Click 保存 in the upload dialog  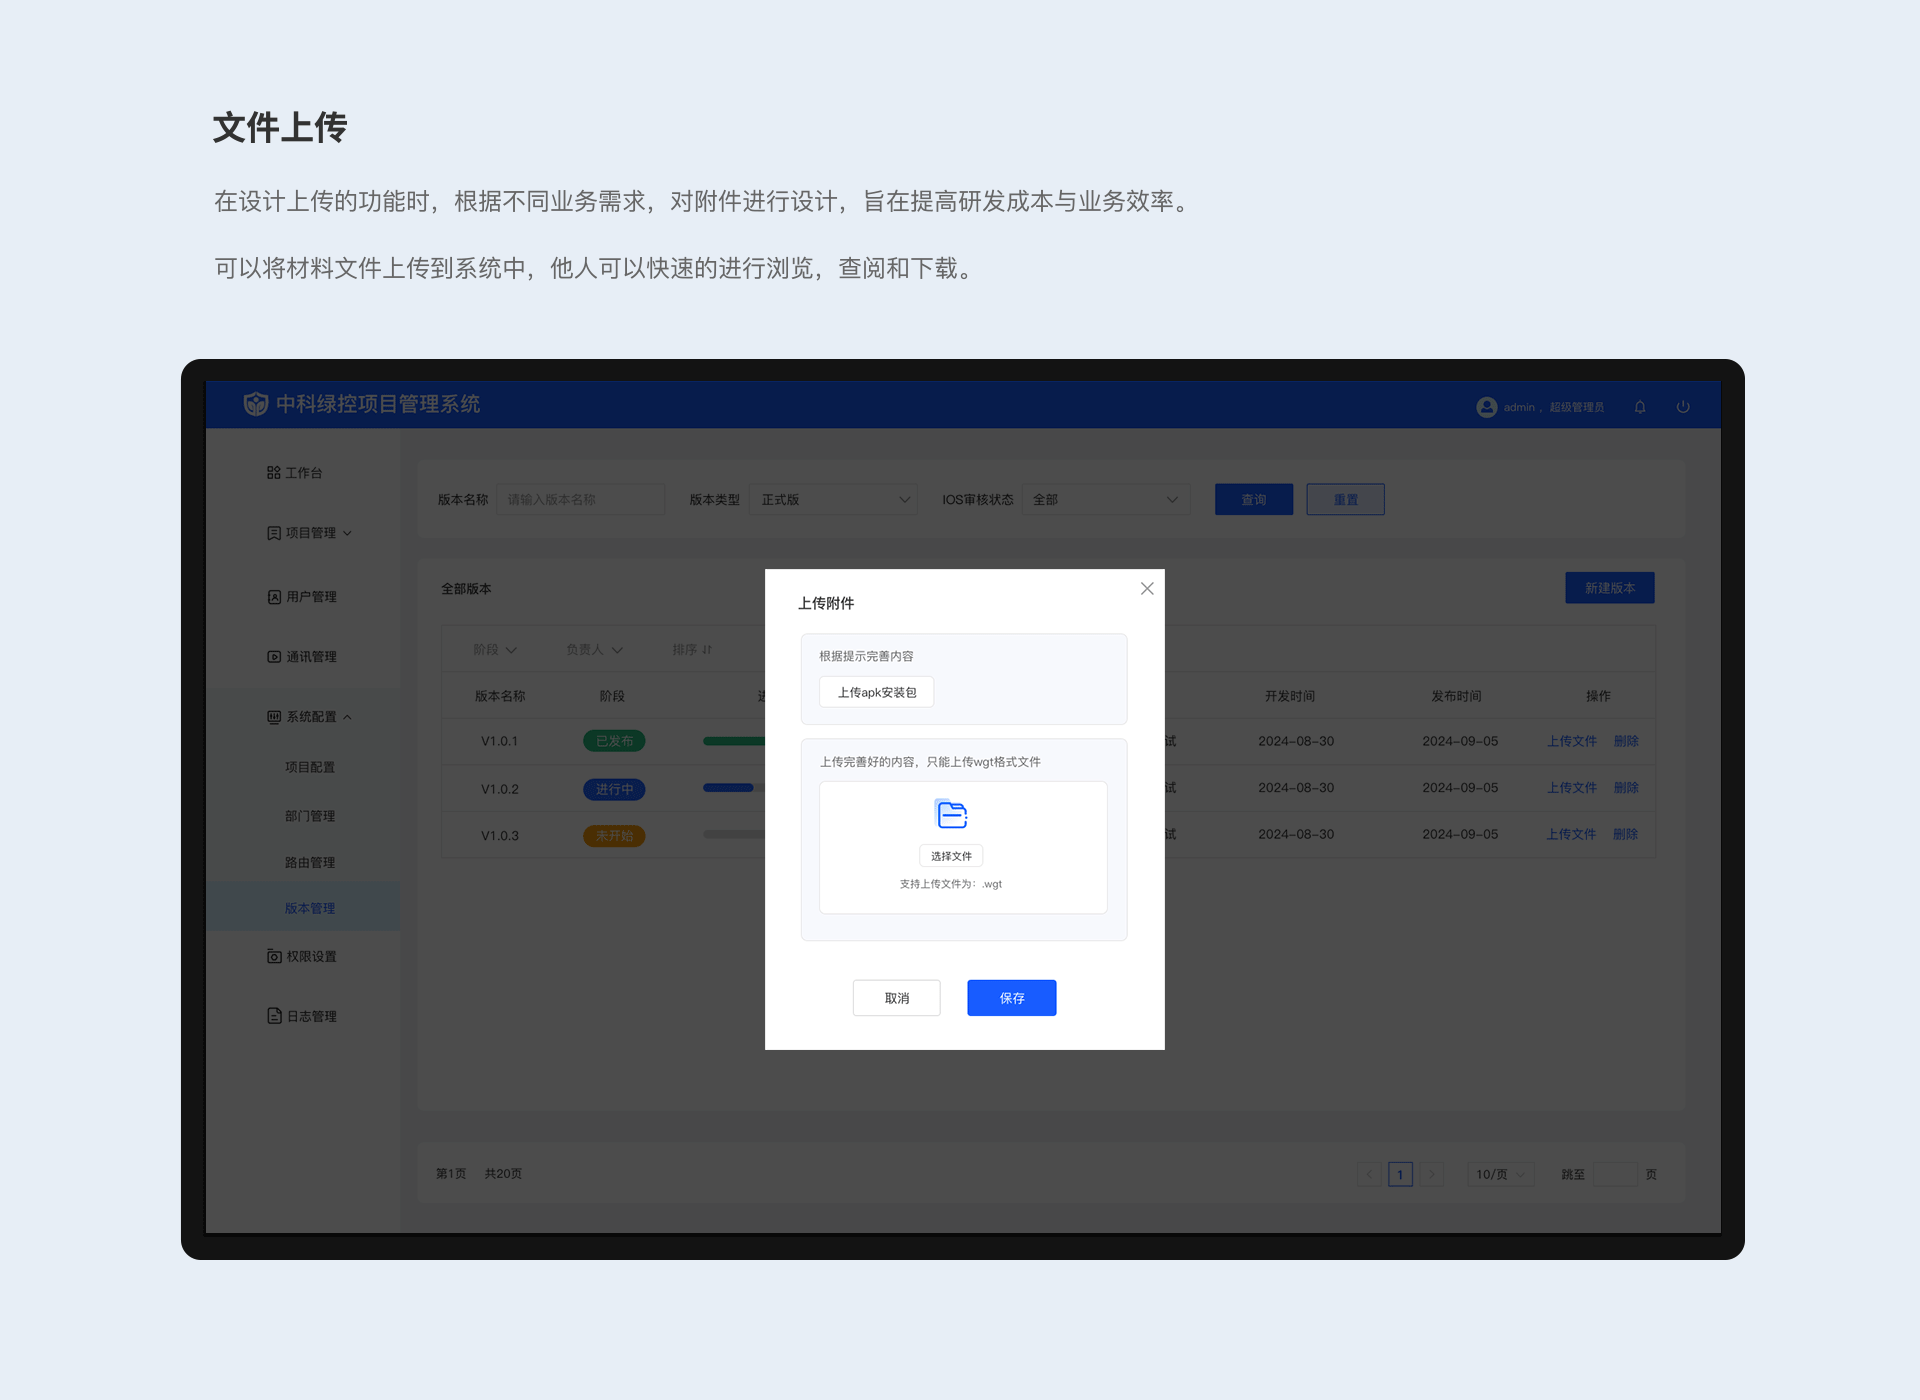(x=1012, y=998)
